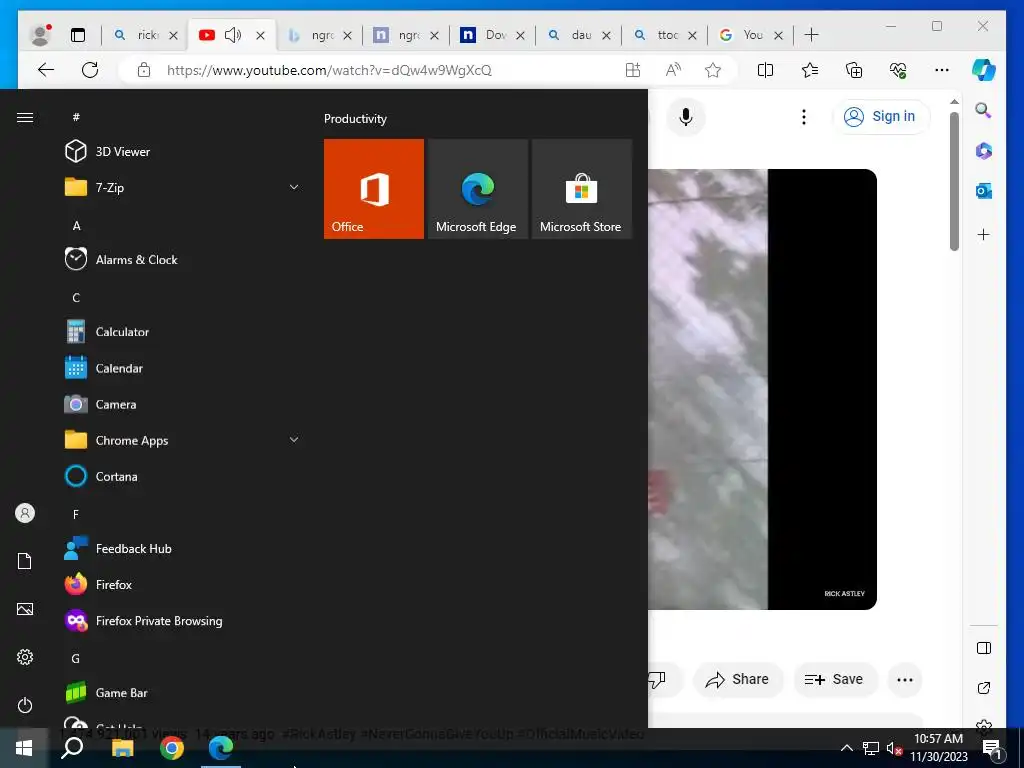Click YouTube voice search microphone

point(686,117)
